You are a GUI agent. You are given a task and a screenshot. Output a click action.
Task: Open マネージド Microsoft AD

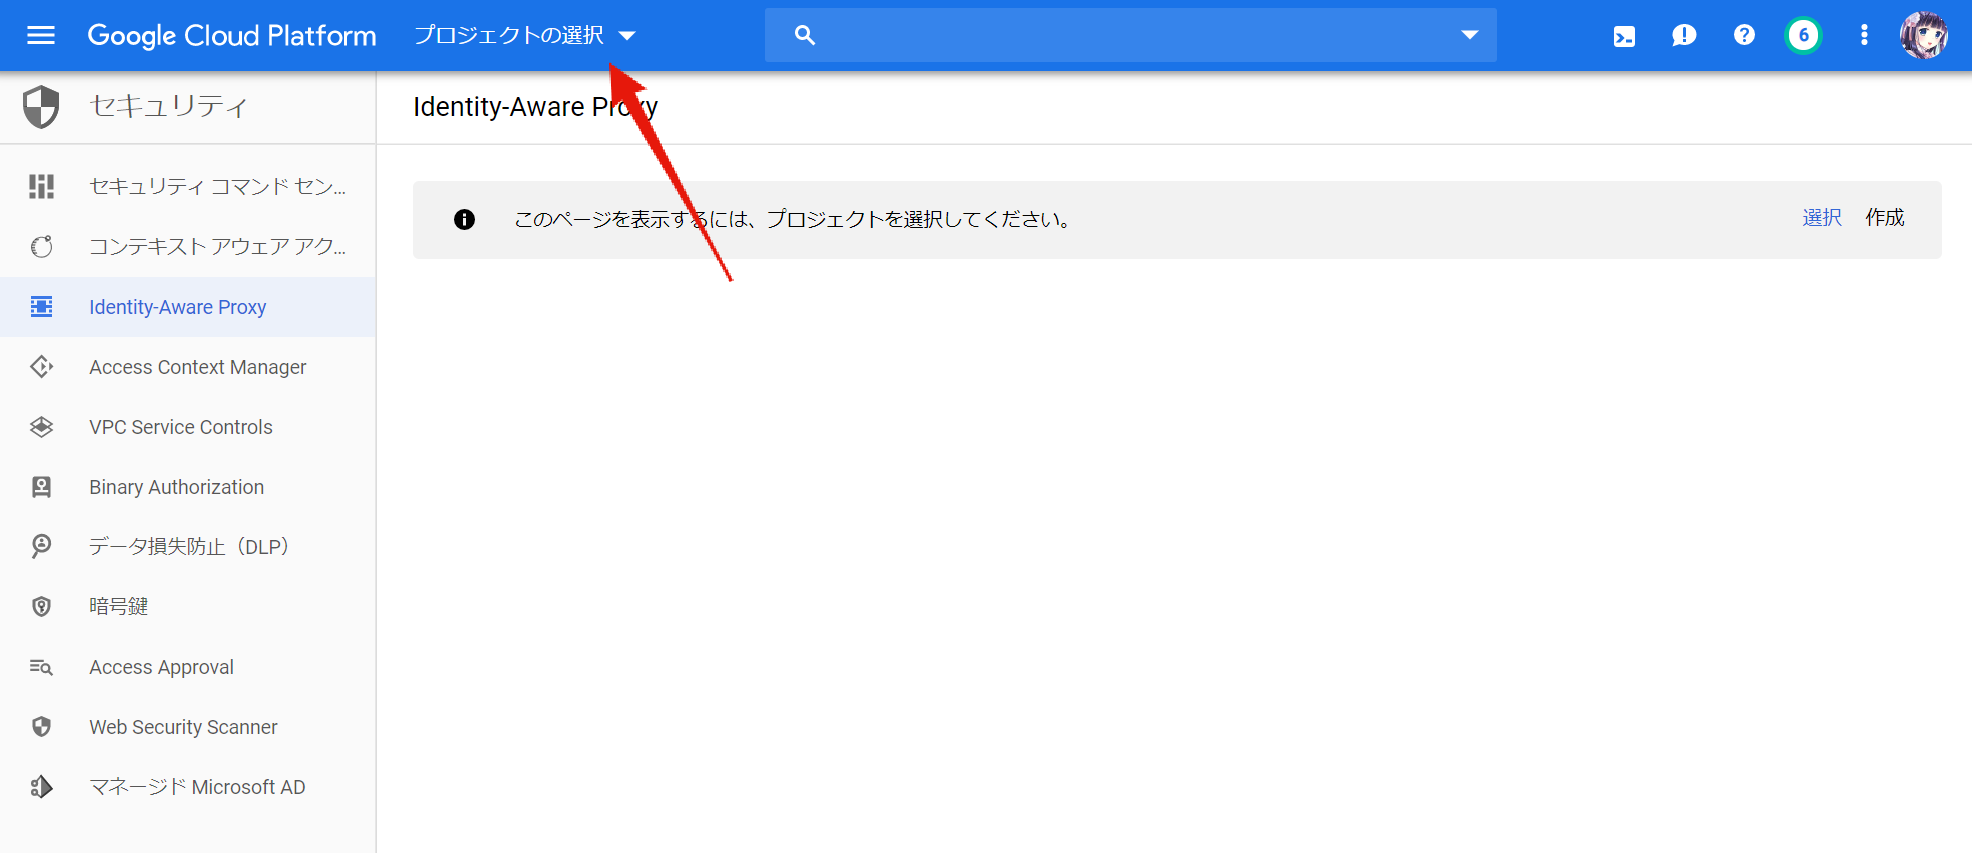coord(188,787)
